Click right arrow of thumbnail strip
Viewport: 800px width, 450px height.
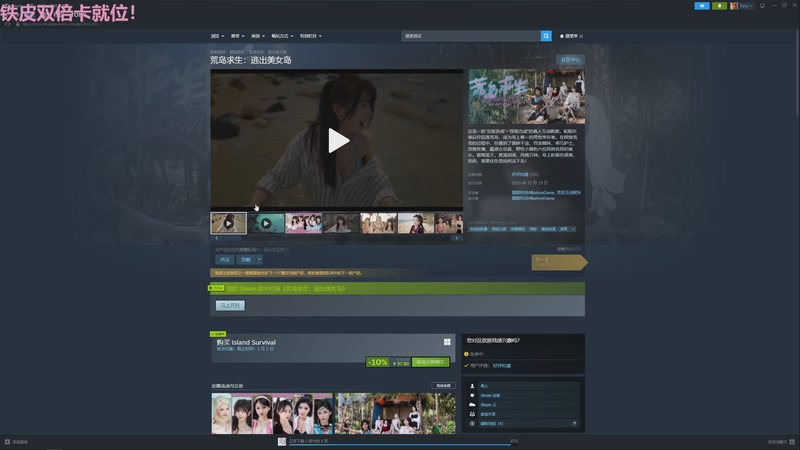tap(457, 238)
